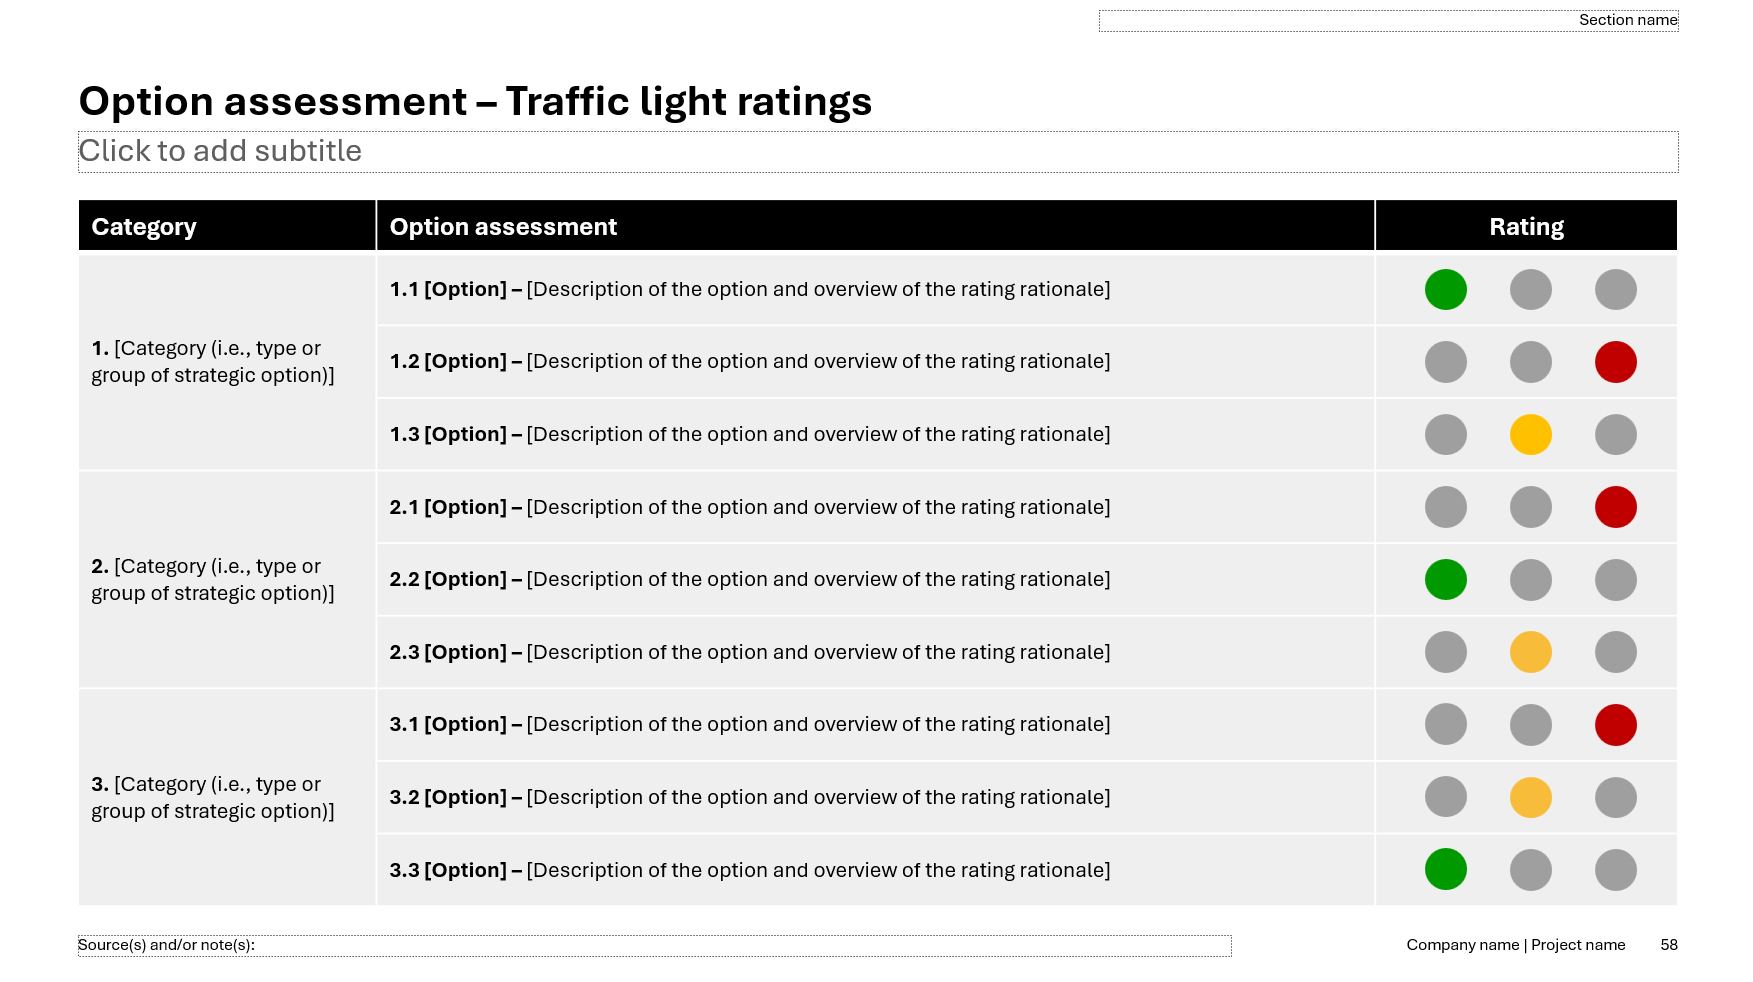
Task: Click the Section name text box
Action: point(1387,21)
